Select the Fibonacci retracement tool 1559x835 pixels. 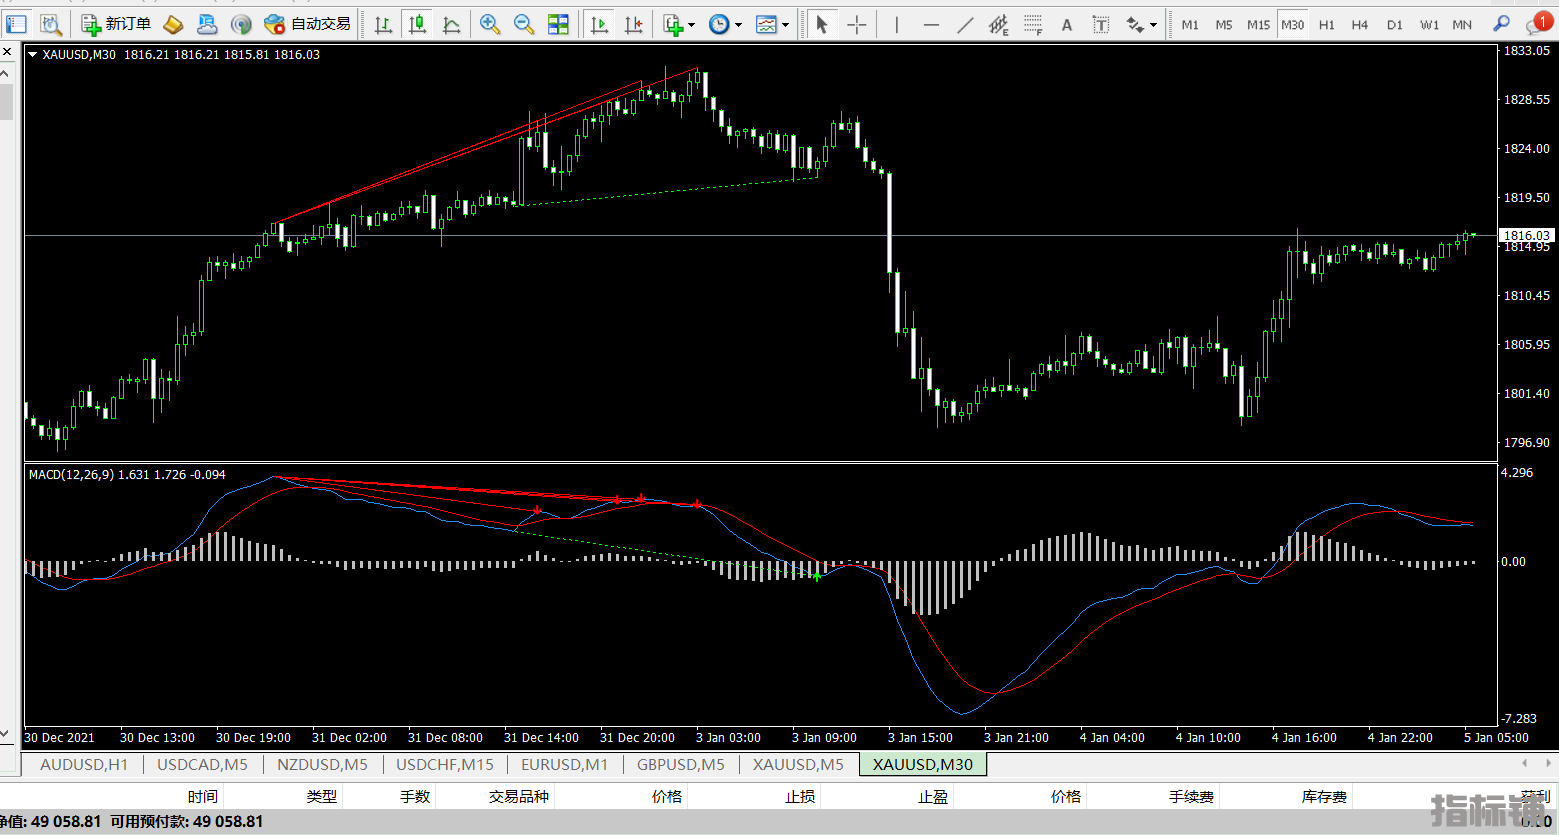coord(1033,24)
